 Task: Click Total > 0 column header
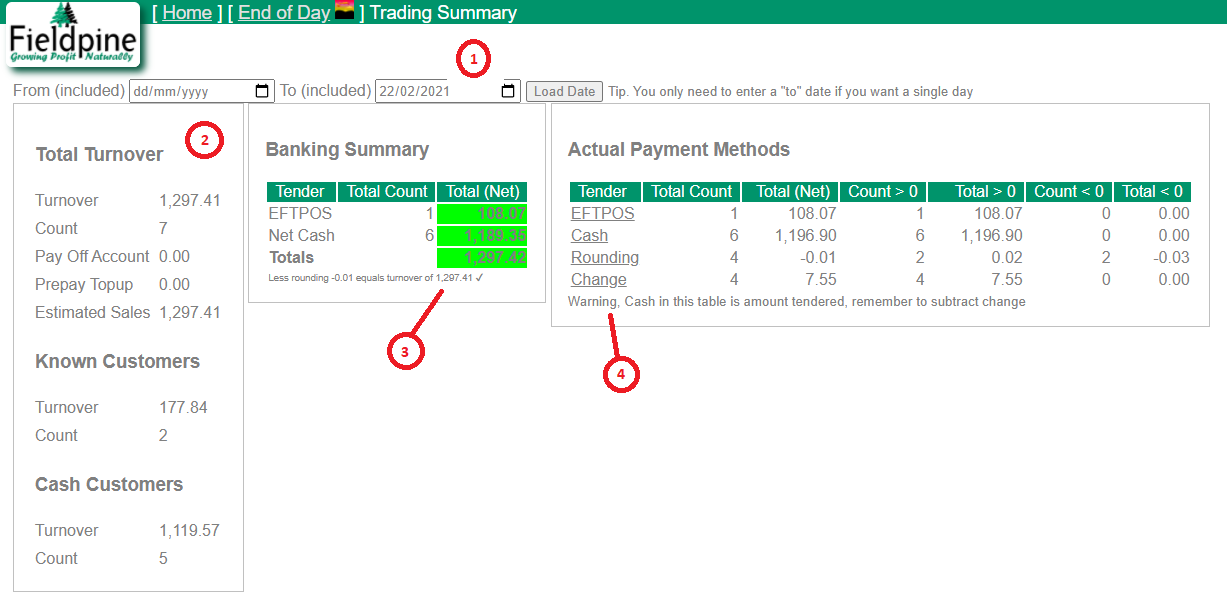point(976,191)
